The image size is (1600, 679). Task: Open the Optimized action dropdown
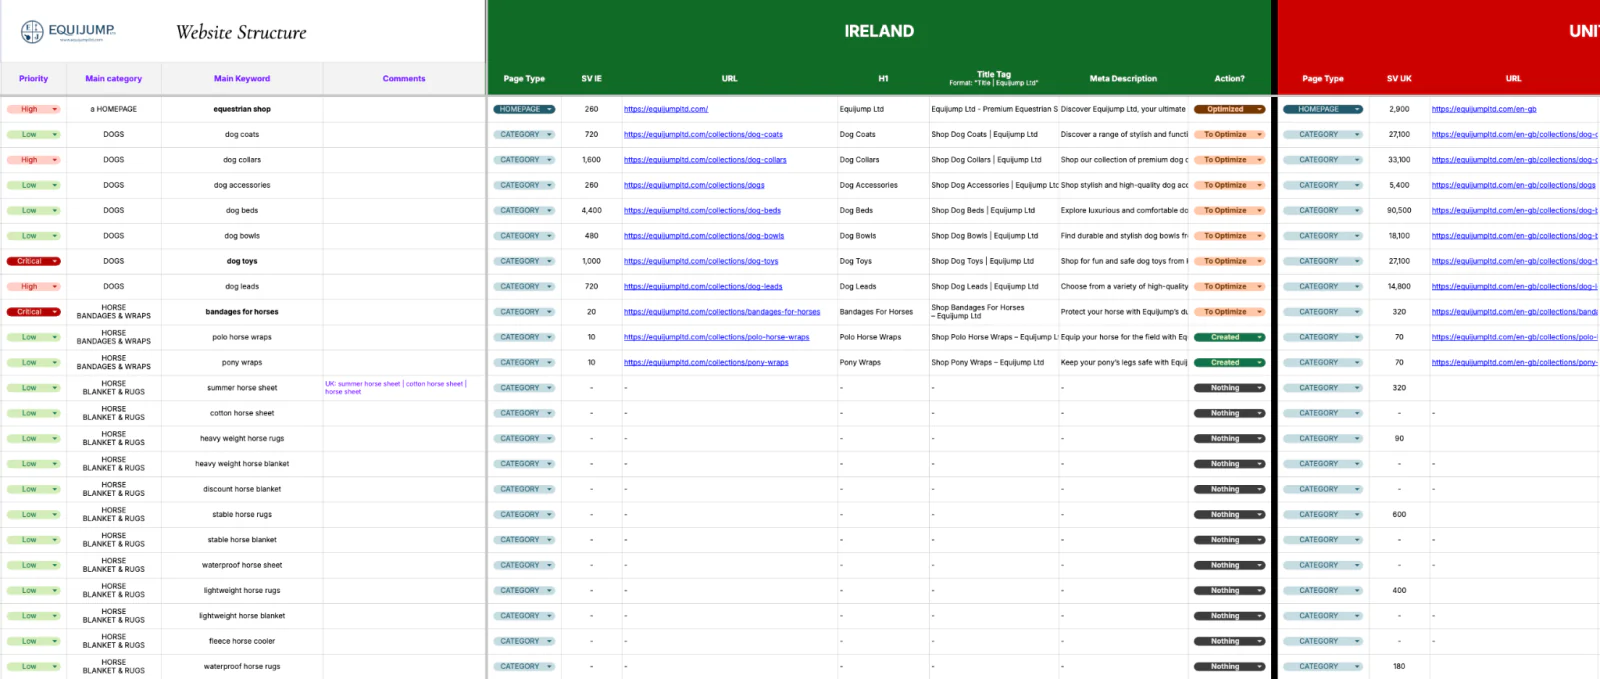(1229, 109)
